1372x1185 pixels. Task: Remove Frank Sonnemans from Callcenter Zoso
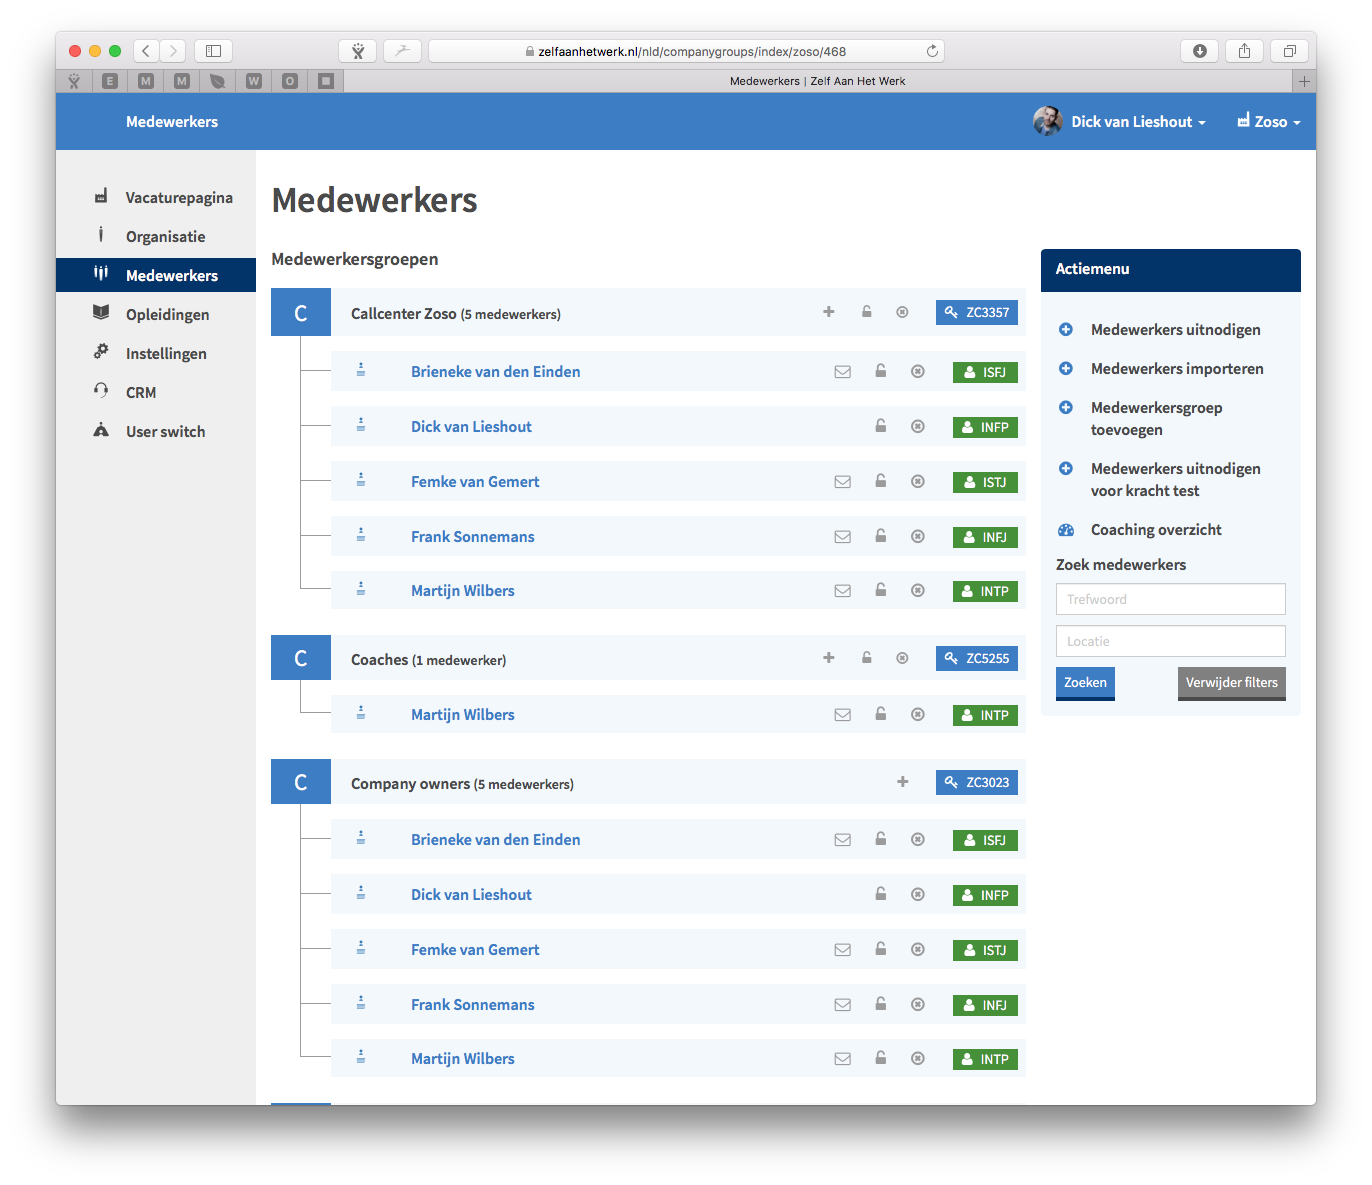pyautogui.click(x=918, y=537)
